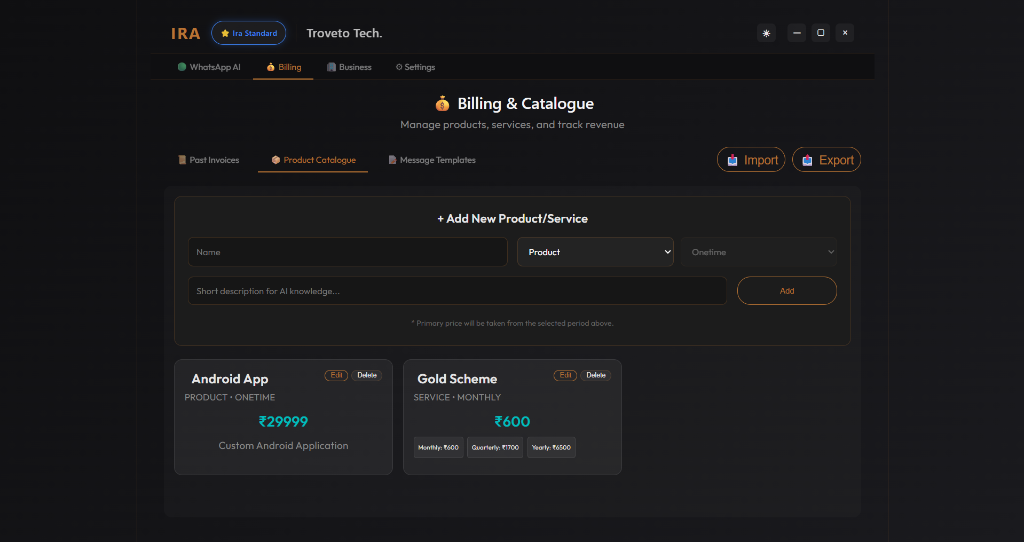Screen dimensions: 1024x542
Task: Click the Troveto Tech. company name
Action: [344, 33]
